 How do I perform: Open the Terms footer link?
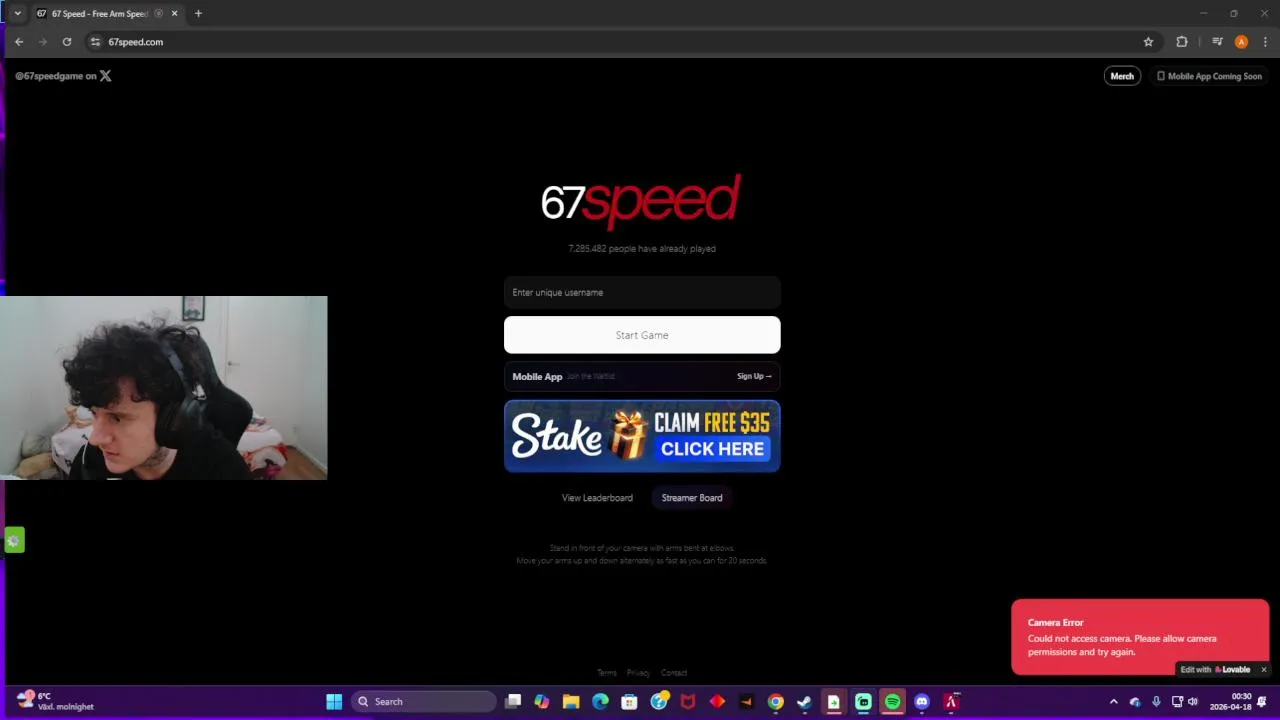tap(607, 673)
